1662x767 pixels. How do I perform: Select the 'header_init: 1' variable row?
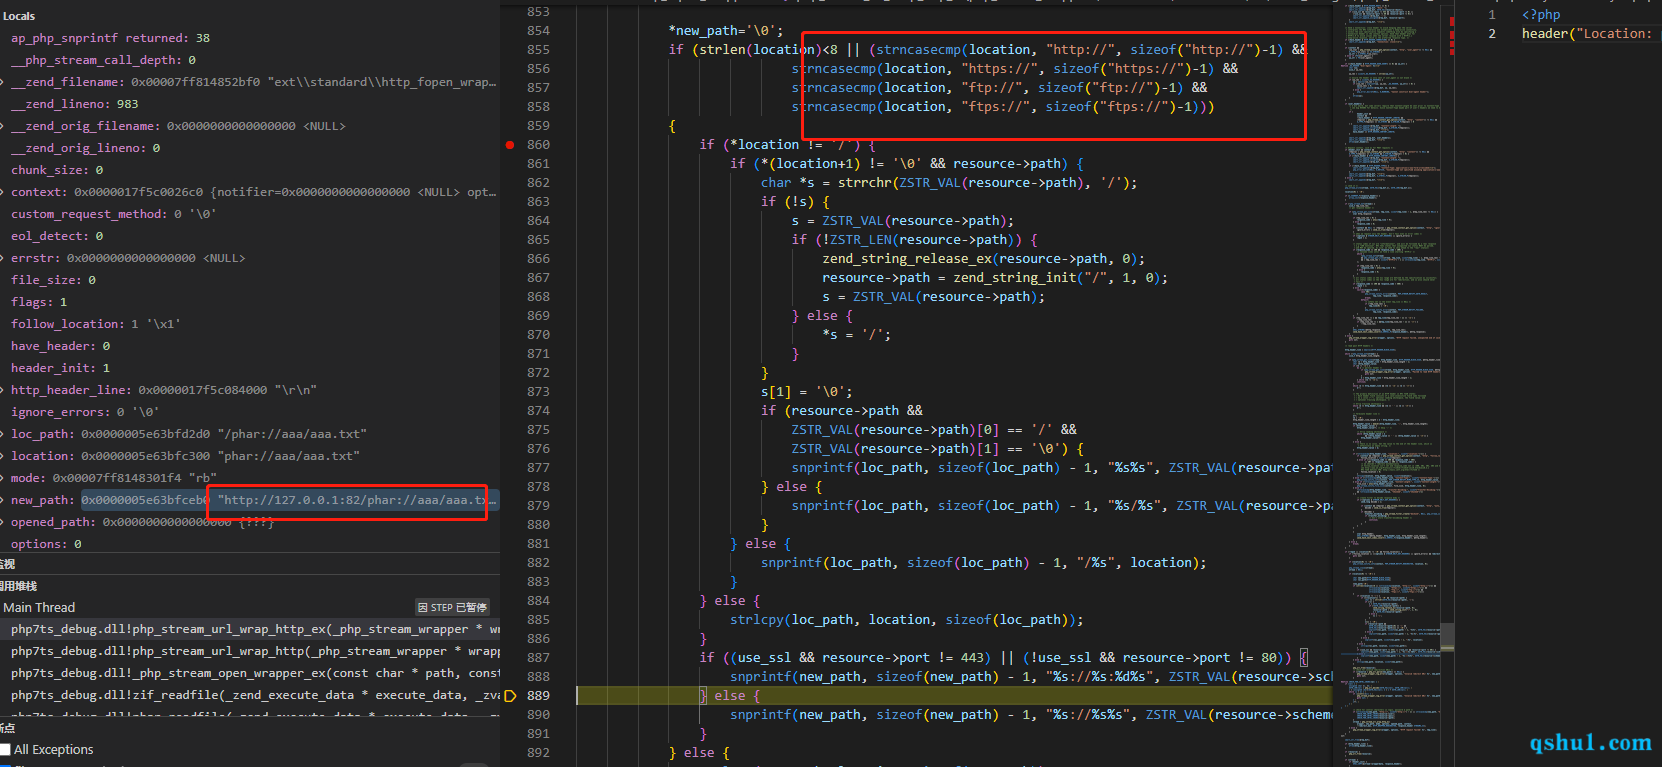(250, 368)
